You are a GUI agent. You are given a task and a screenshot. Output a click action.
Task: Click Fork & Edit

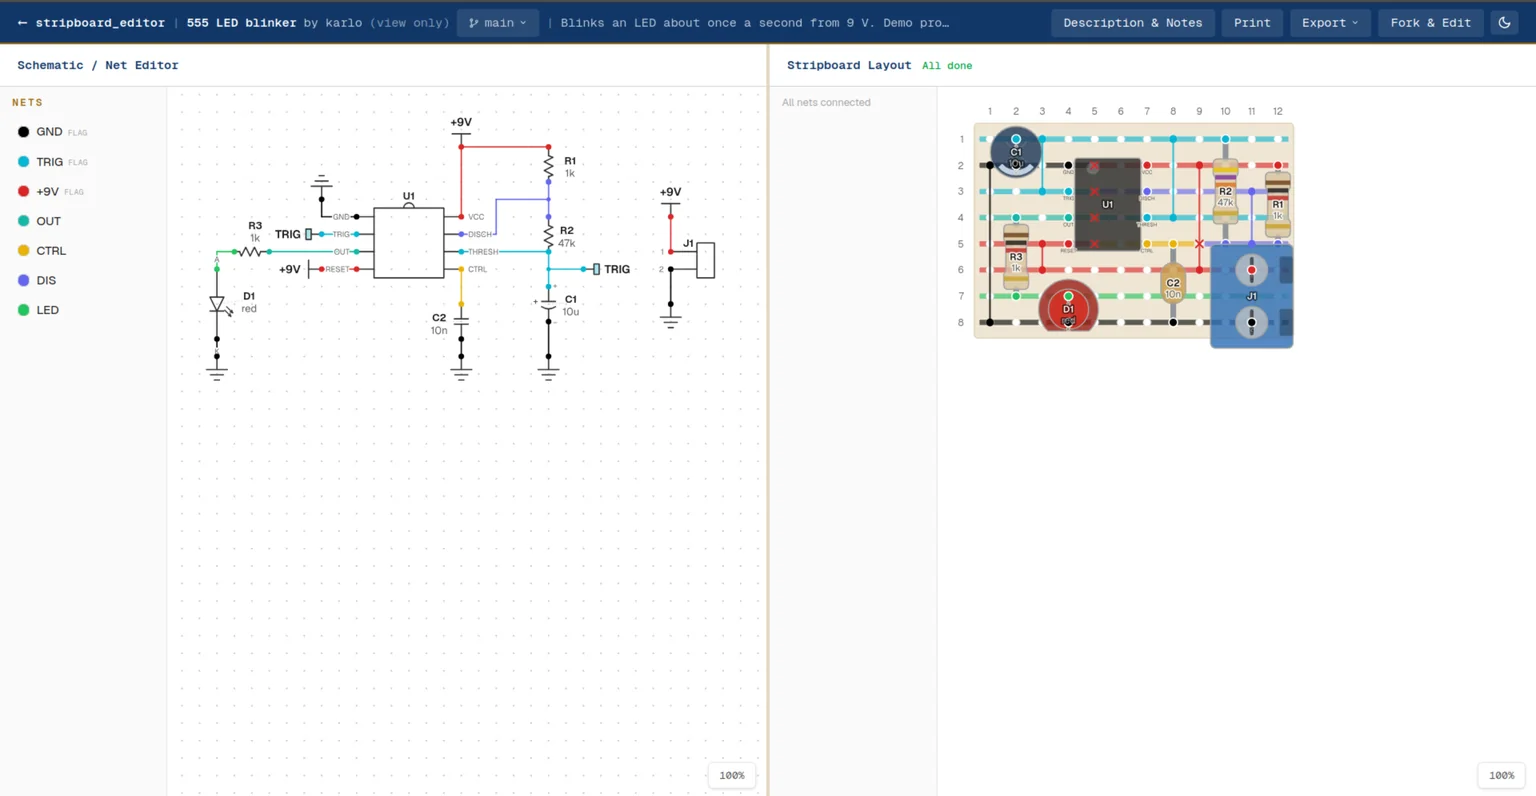pos(1430,22)
